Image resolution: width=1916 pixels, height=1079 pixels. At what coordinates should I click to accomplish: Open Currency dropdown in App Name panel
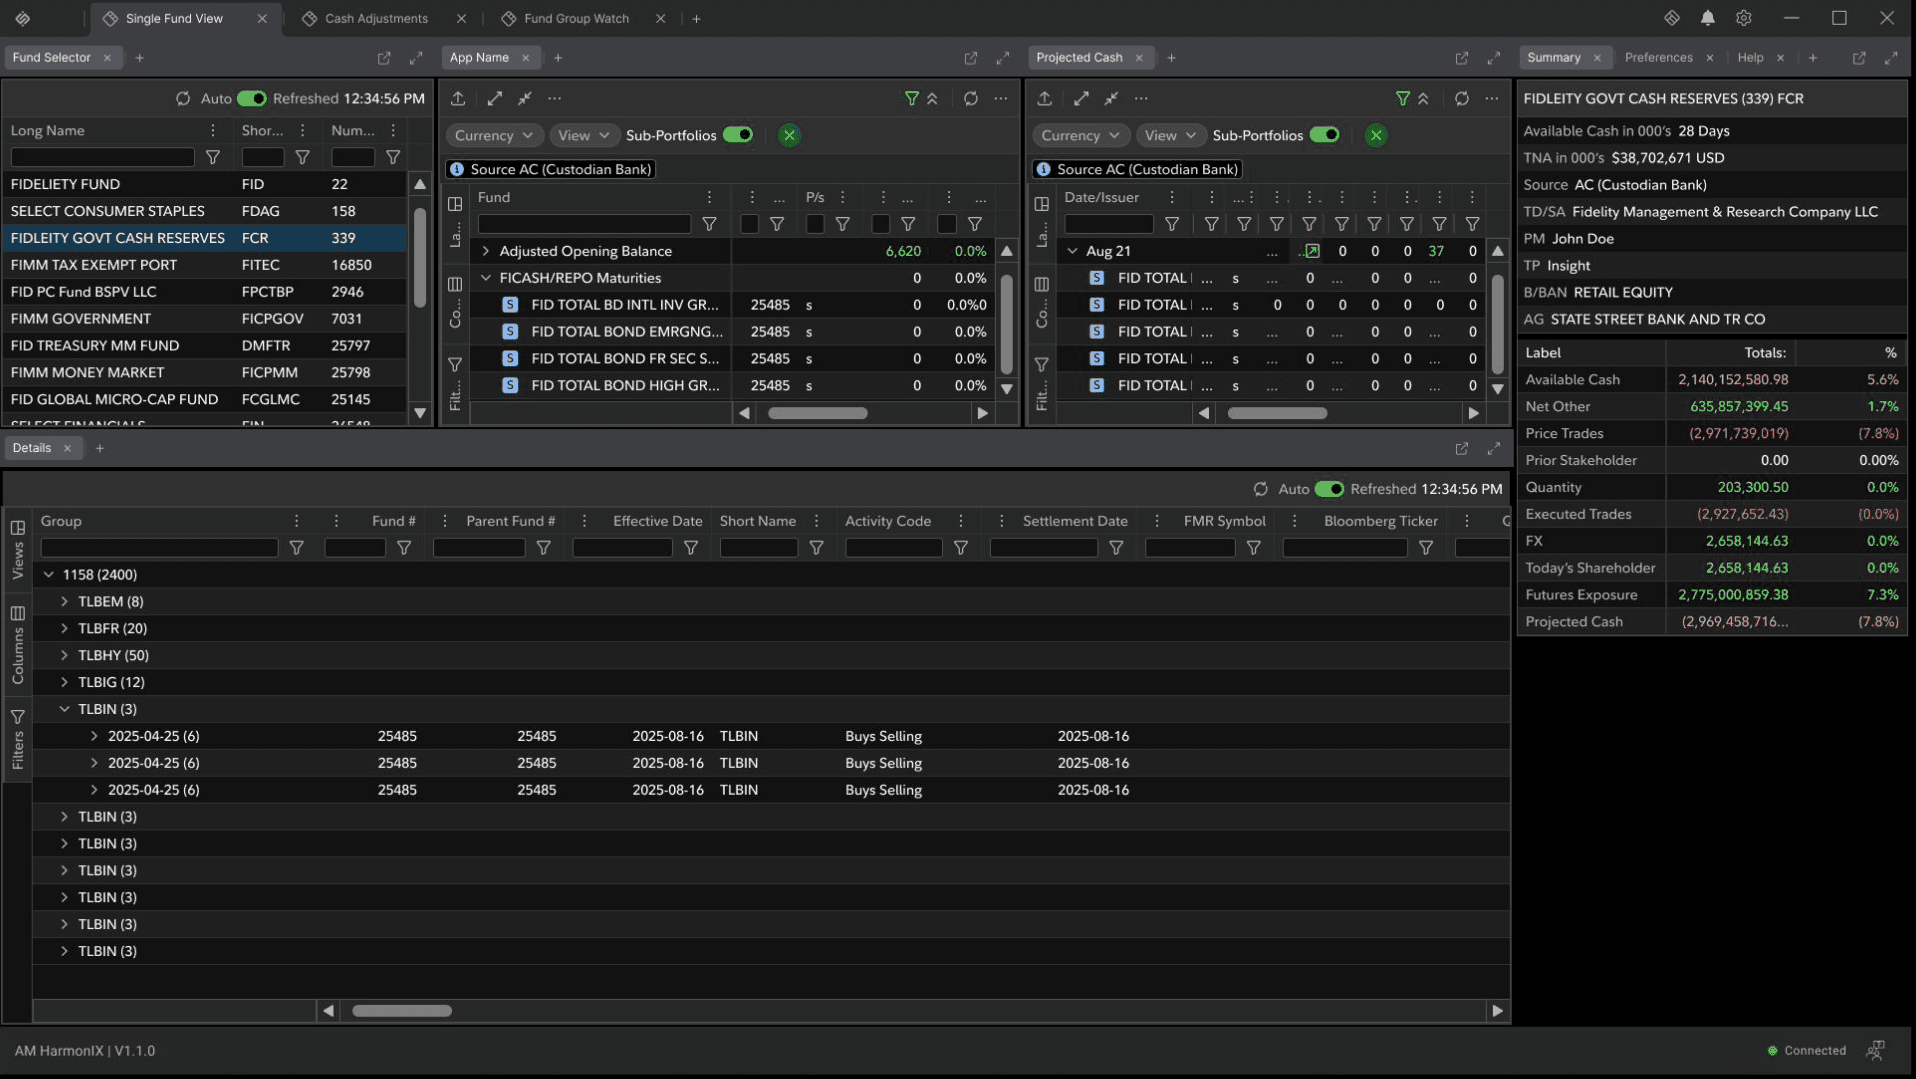pyautogui.click(x=493, y=135)
